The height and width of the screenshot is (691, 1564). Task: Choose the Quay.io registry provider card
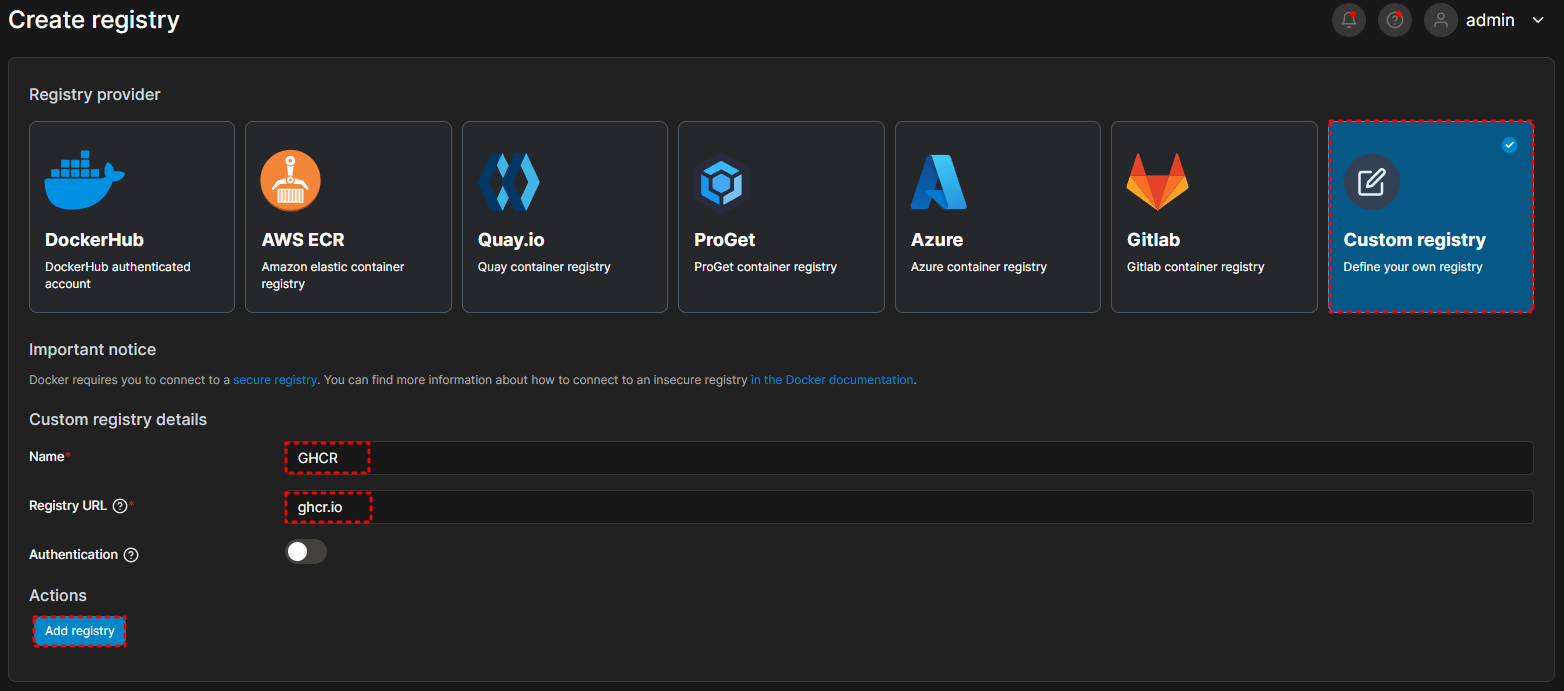(565, 217)
